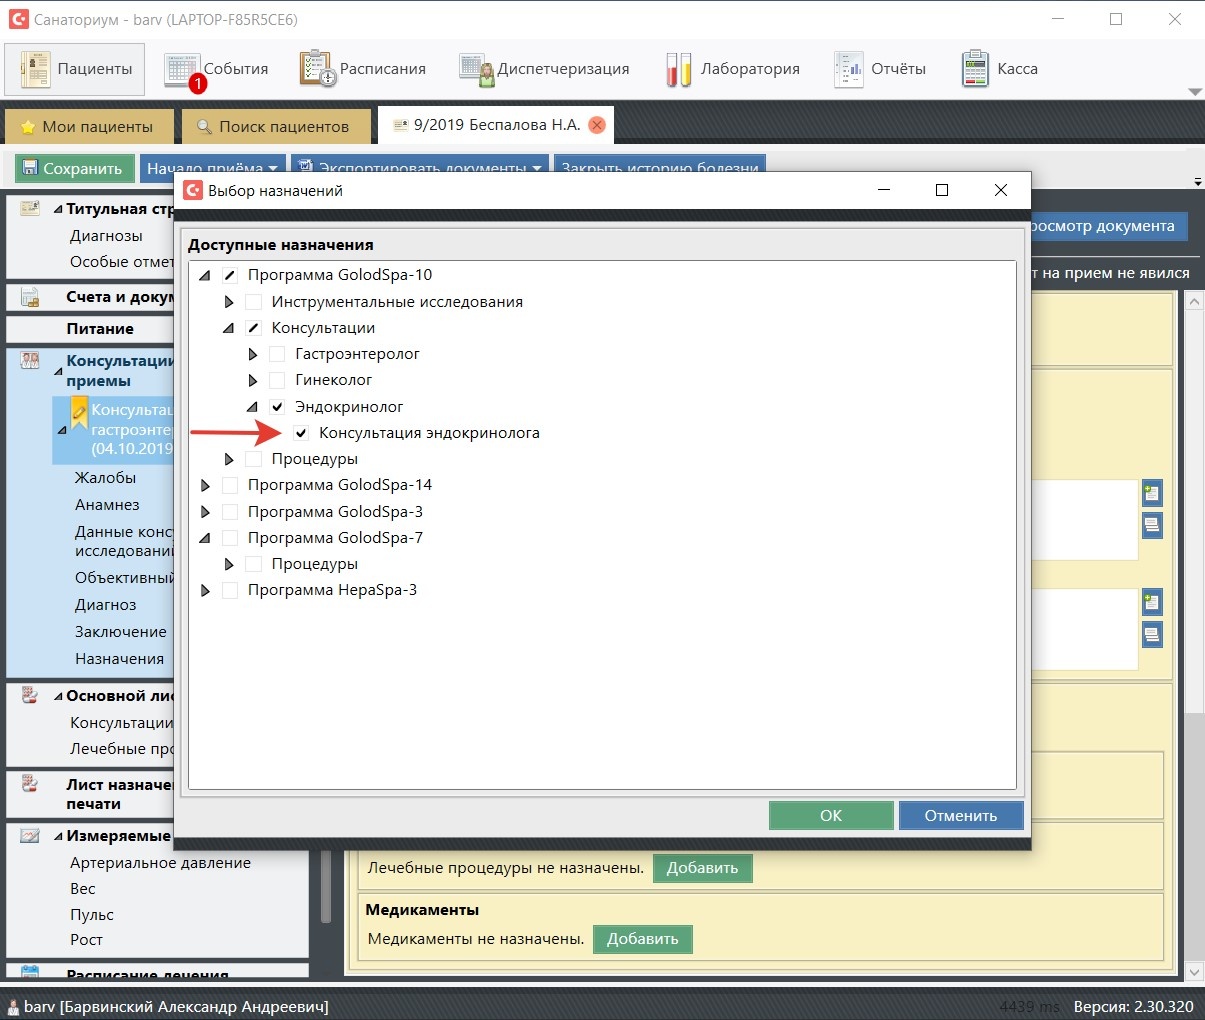This screenshot has width=1205, height=1020.
Task: Open the Лаборатория test tubes icon
Action: (678, 69)
